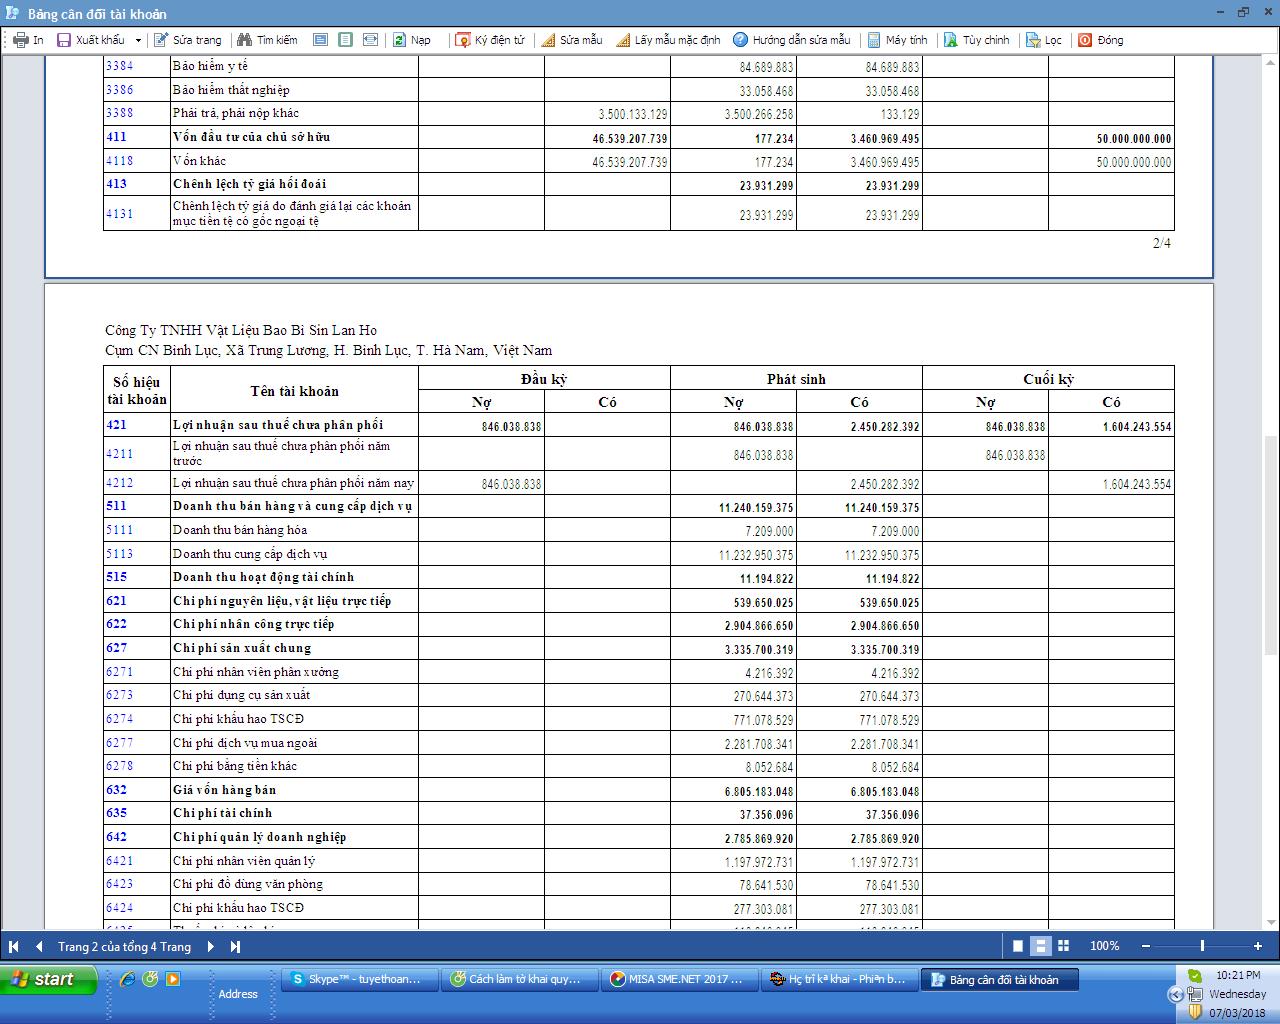Select 'Doanh thu hoạt động tài chính' text
This screenshot has height=1024, width=1280.
point(263,577)
